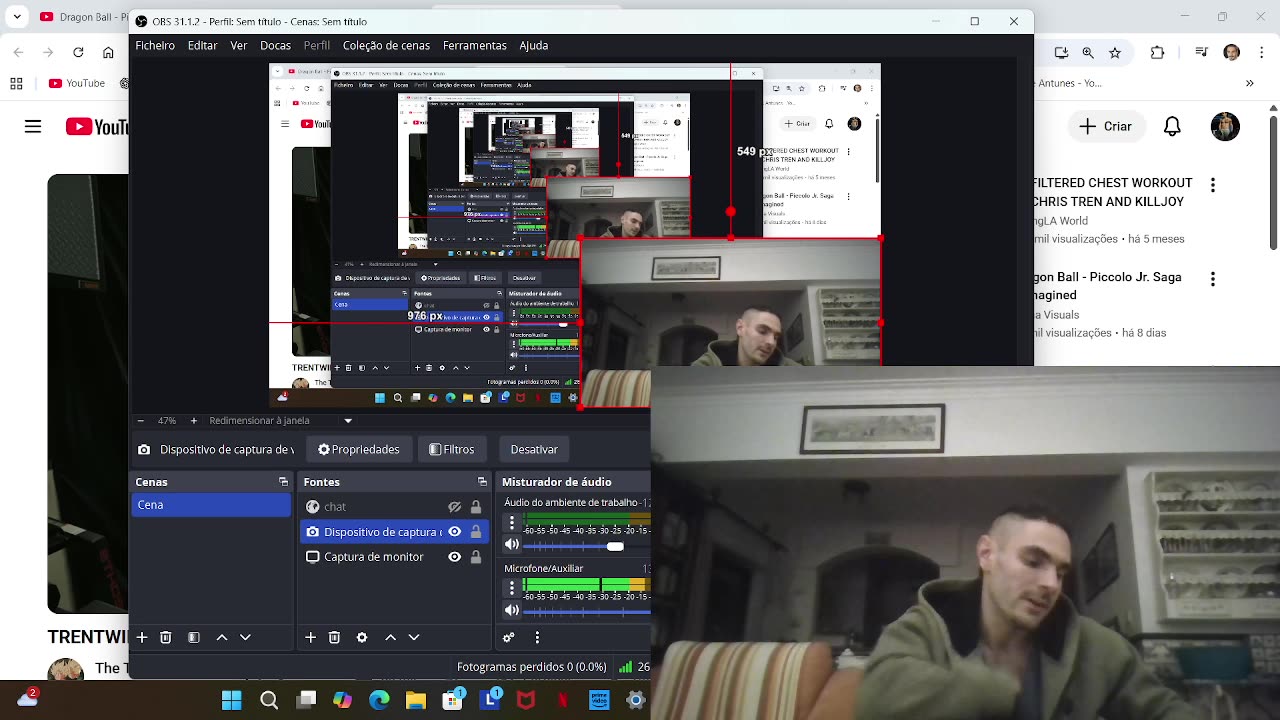The width and height of the screenshot is (1280, 720).
Task: Open File Explorer from taskbar
Action: click(416, 700)
